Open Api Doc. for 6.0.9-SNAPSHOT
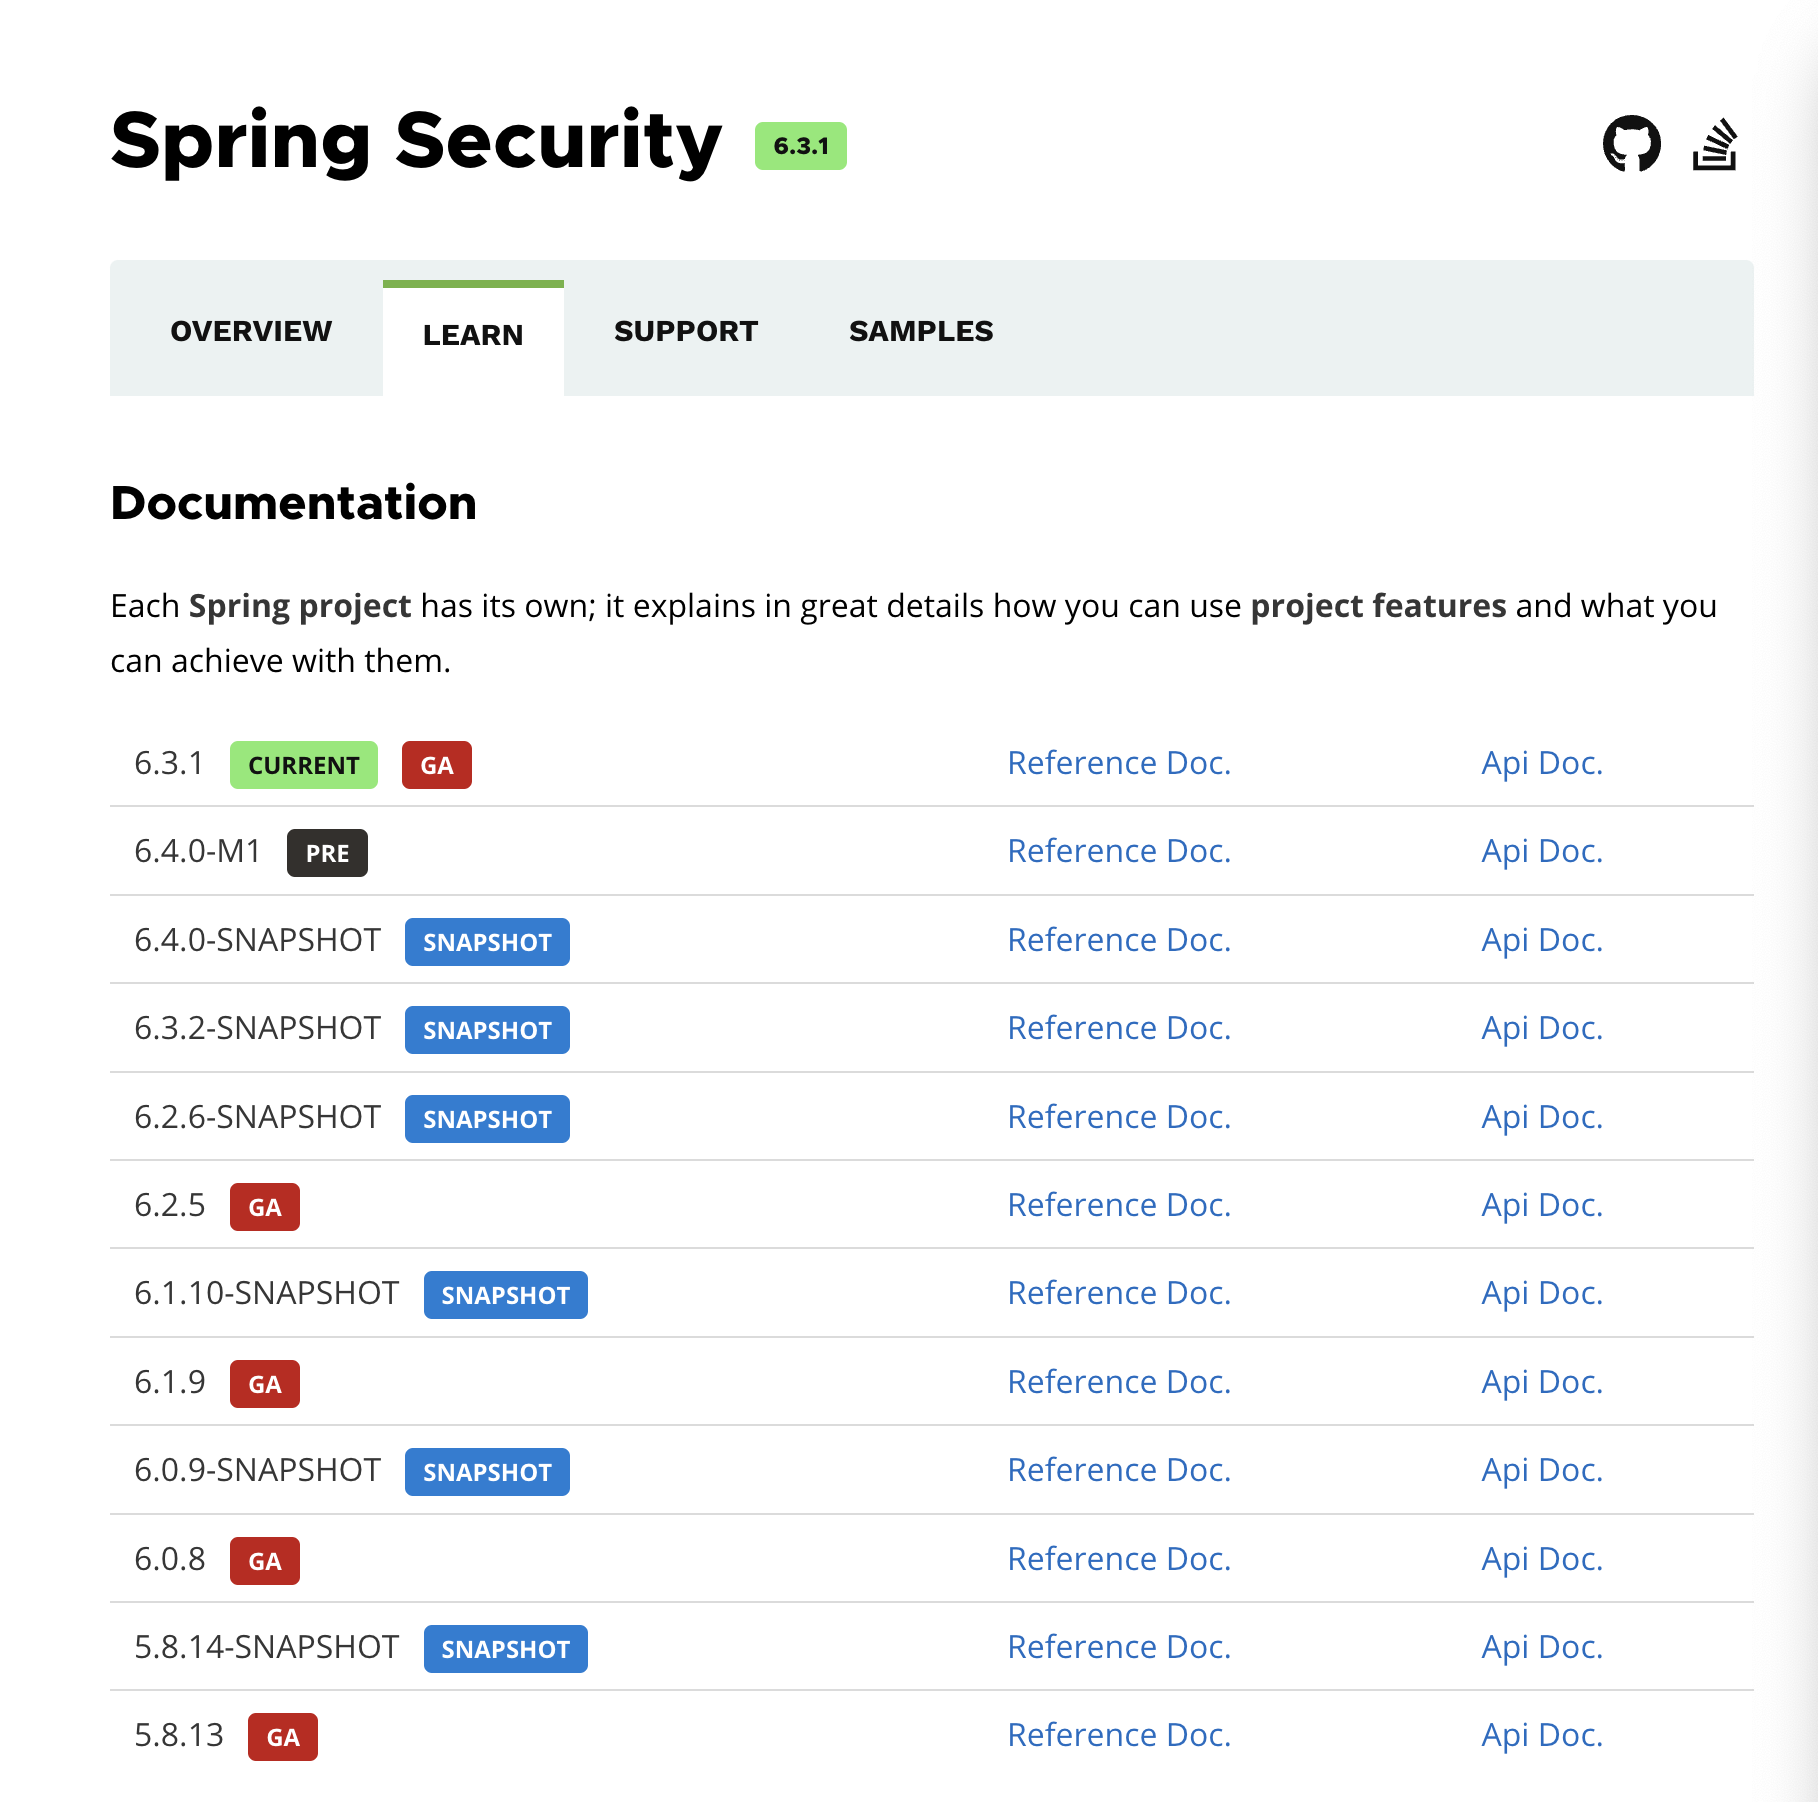Image resolution: width=1818 pixels, height=1802 pixels. pos(1542,1470)
